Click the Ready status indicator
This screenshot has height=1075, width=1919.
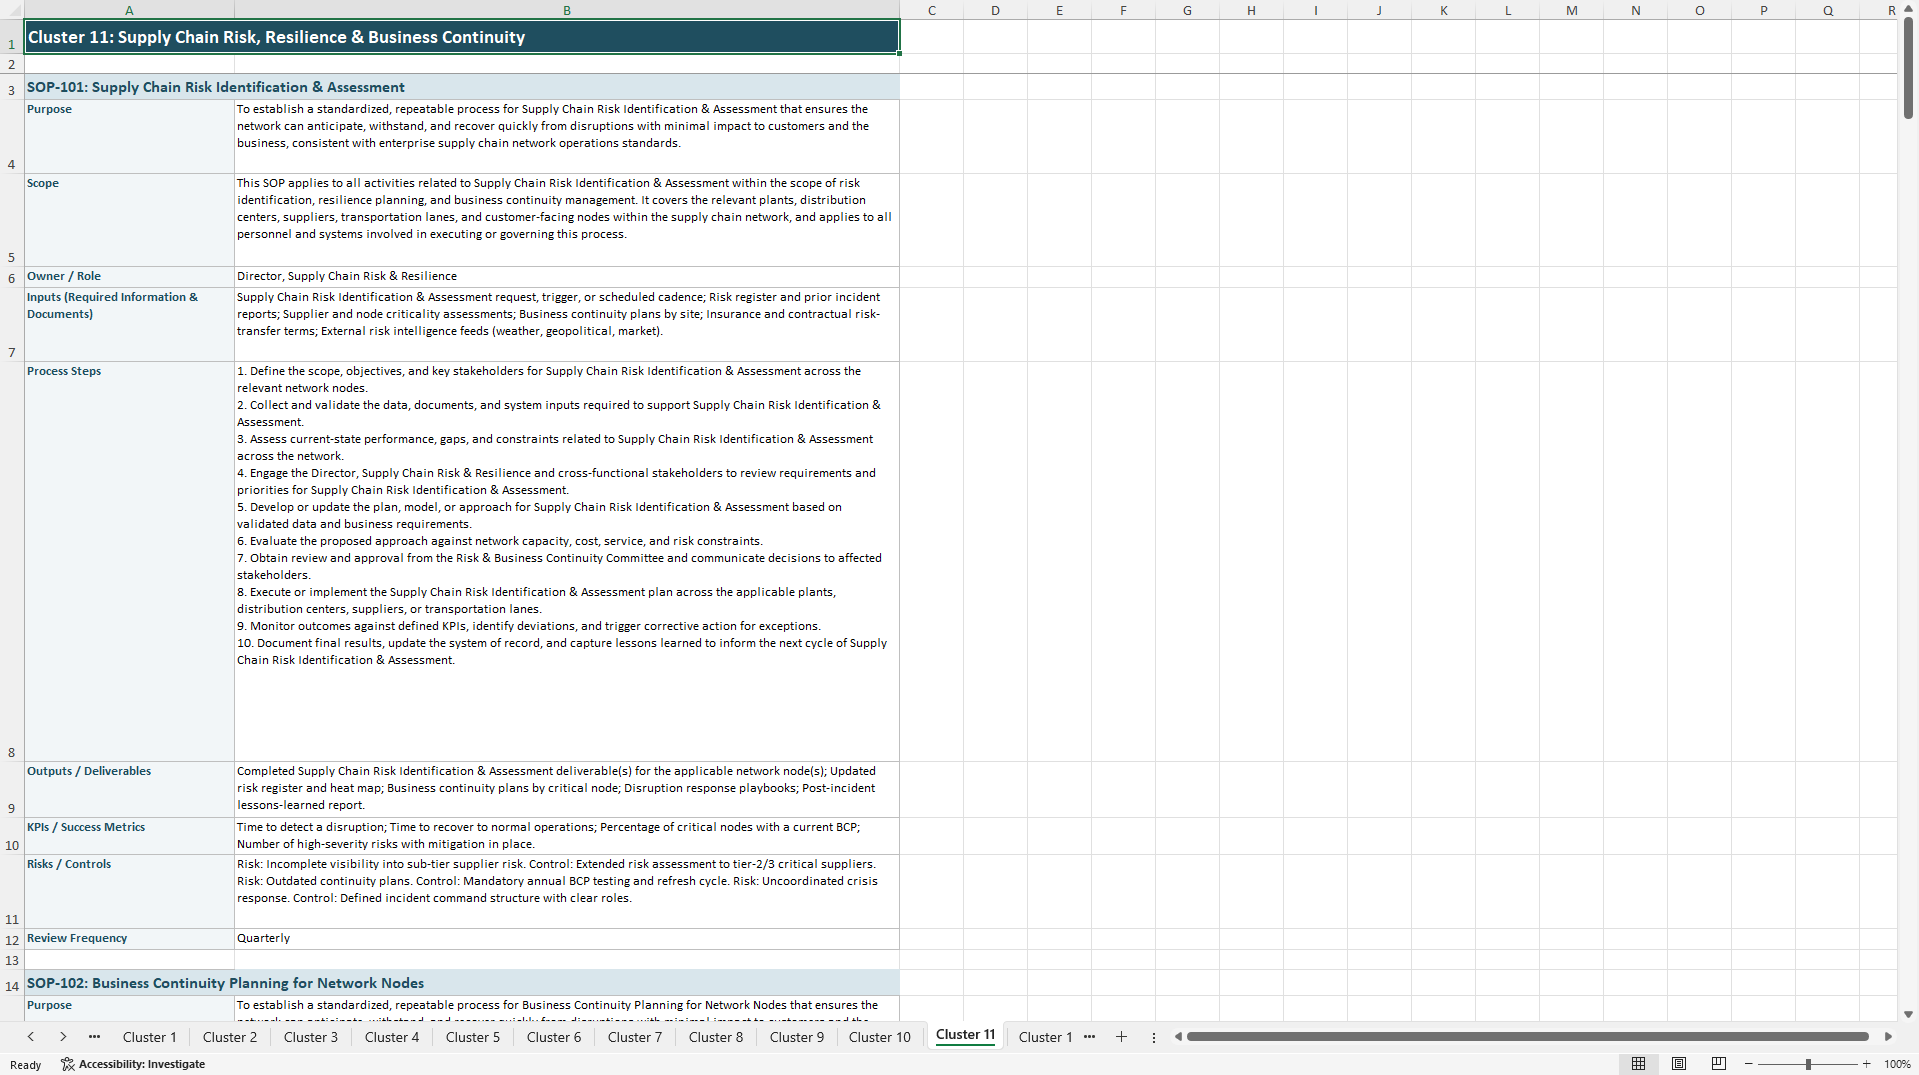(x=26, y=1064)
